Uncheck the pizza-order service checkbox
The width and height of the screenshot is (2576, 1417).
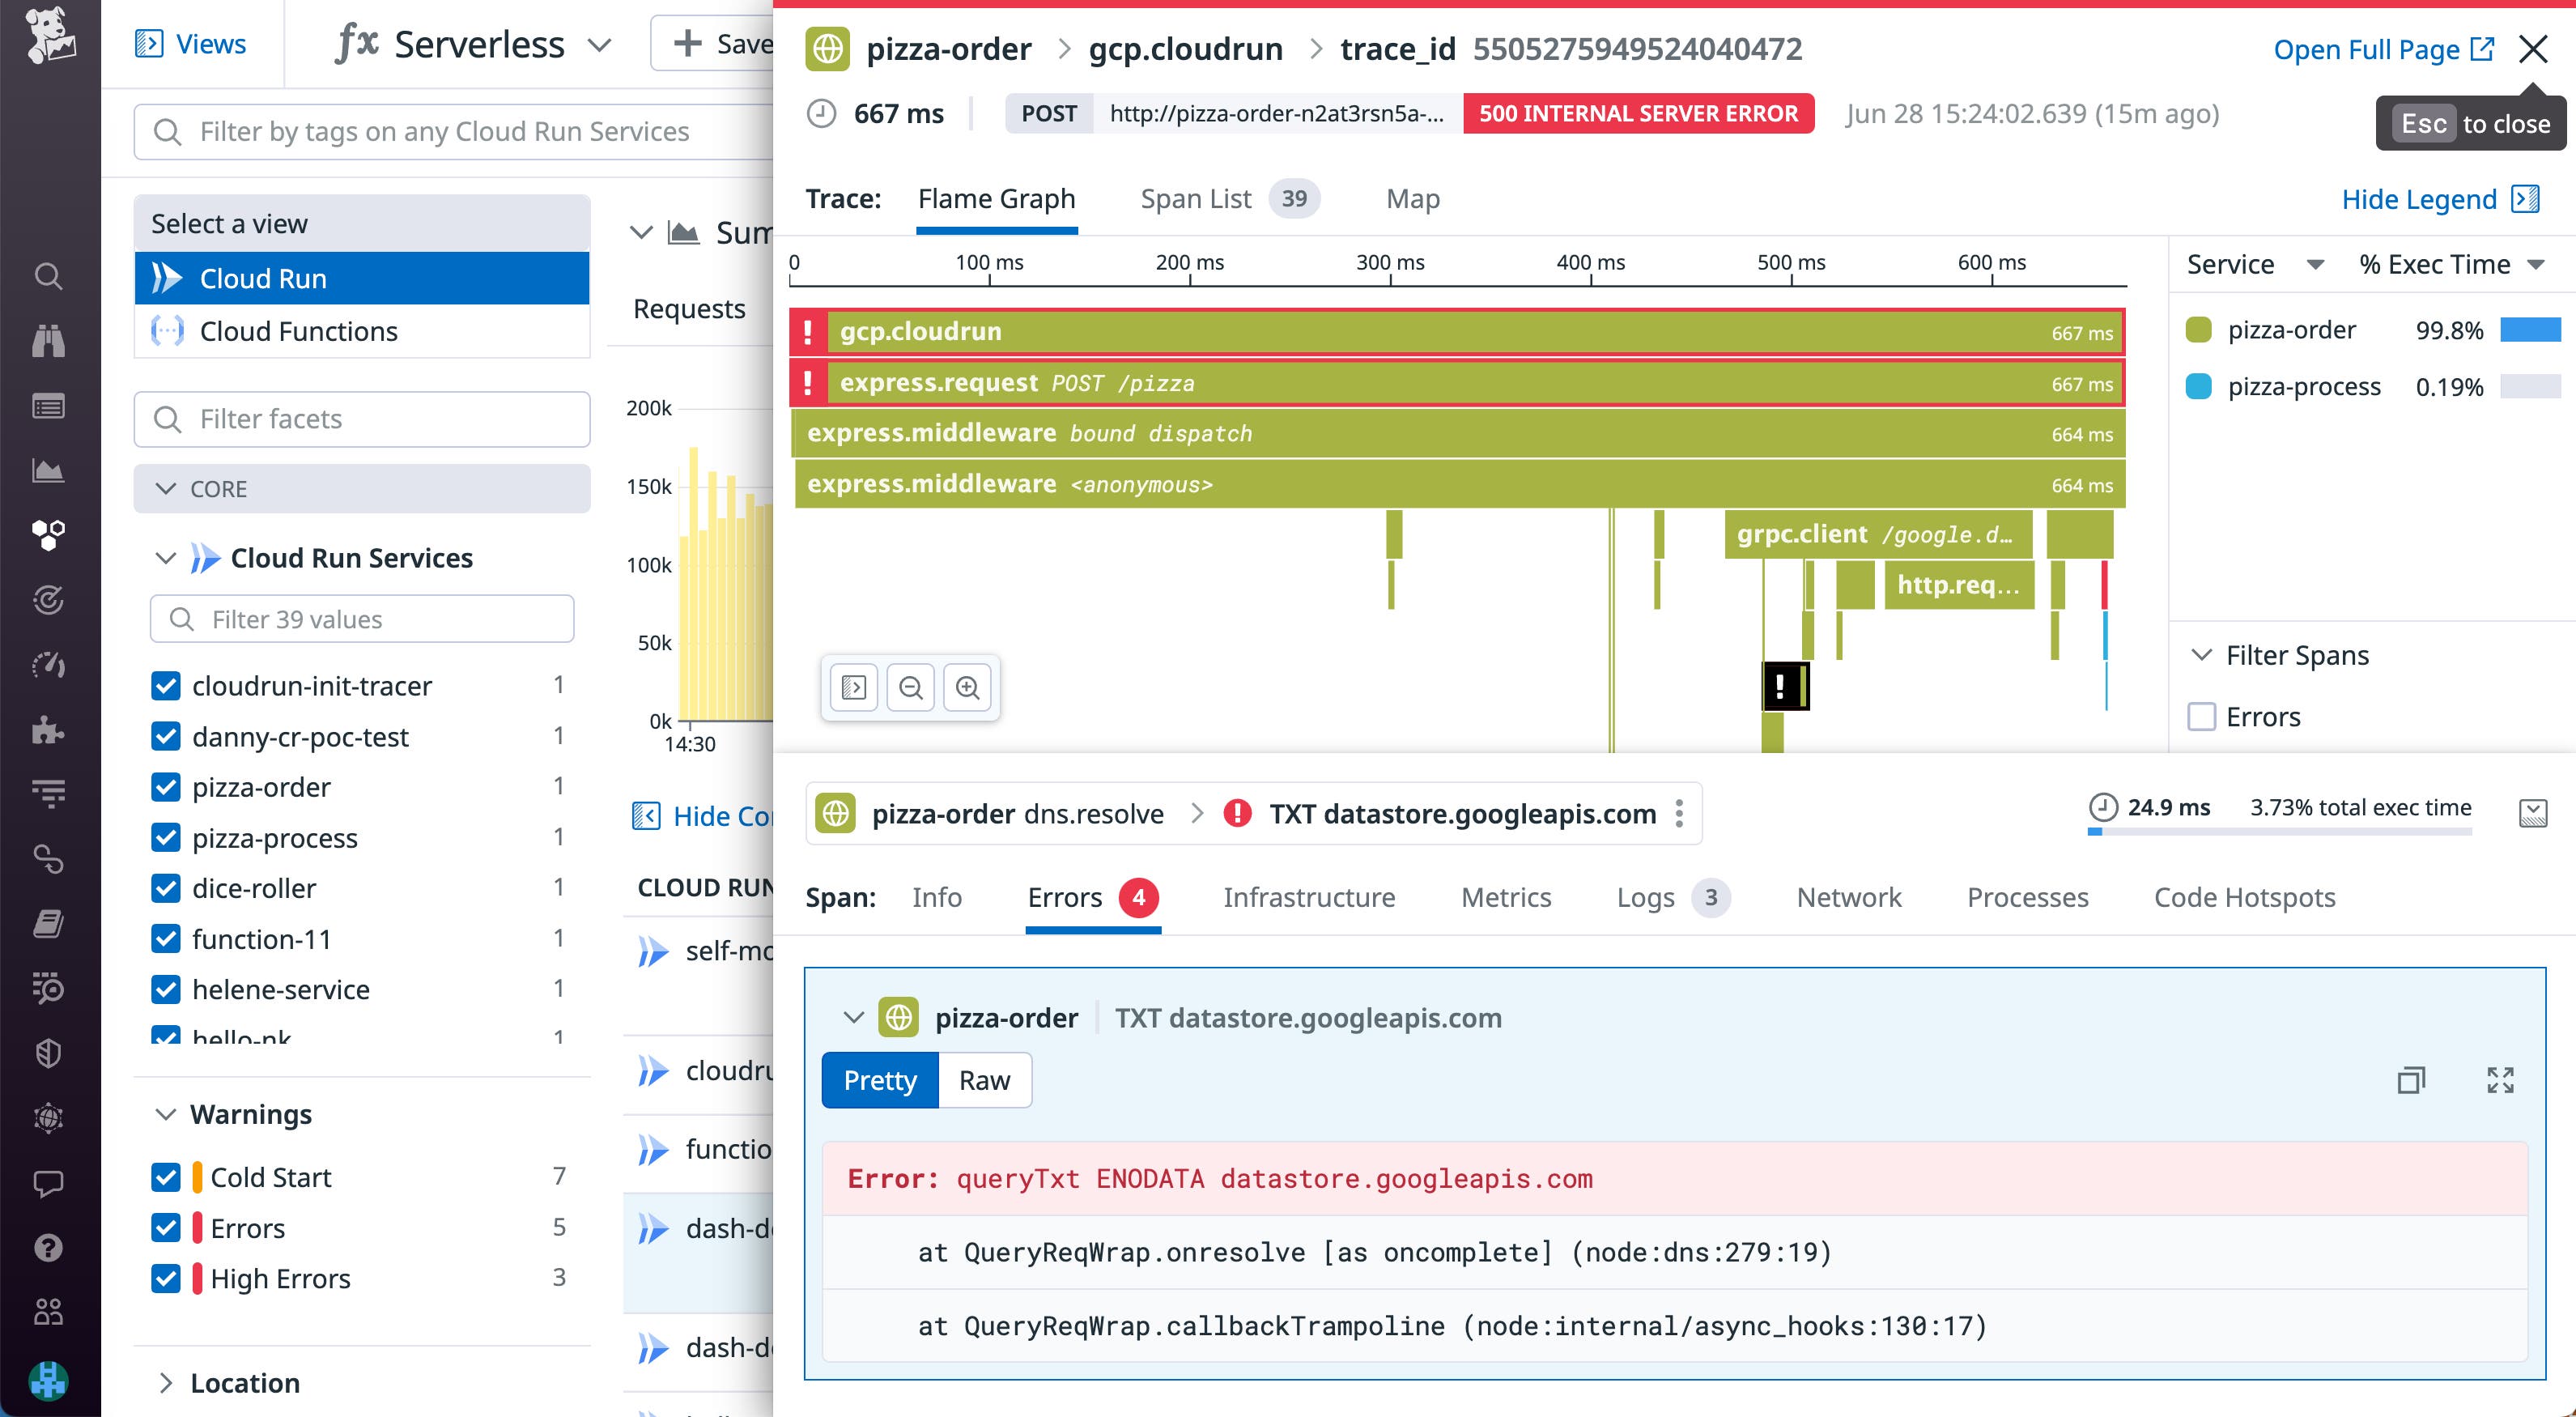[166, 787]
